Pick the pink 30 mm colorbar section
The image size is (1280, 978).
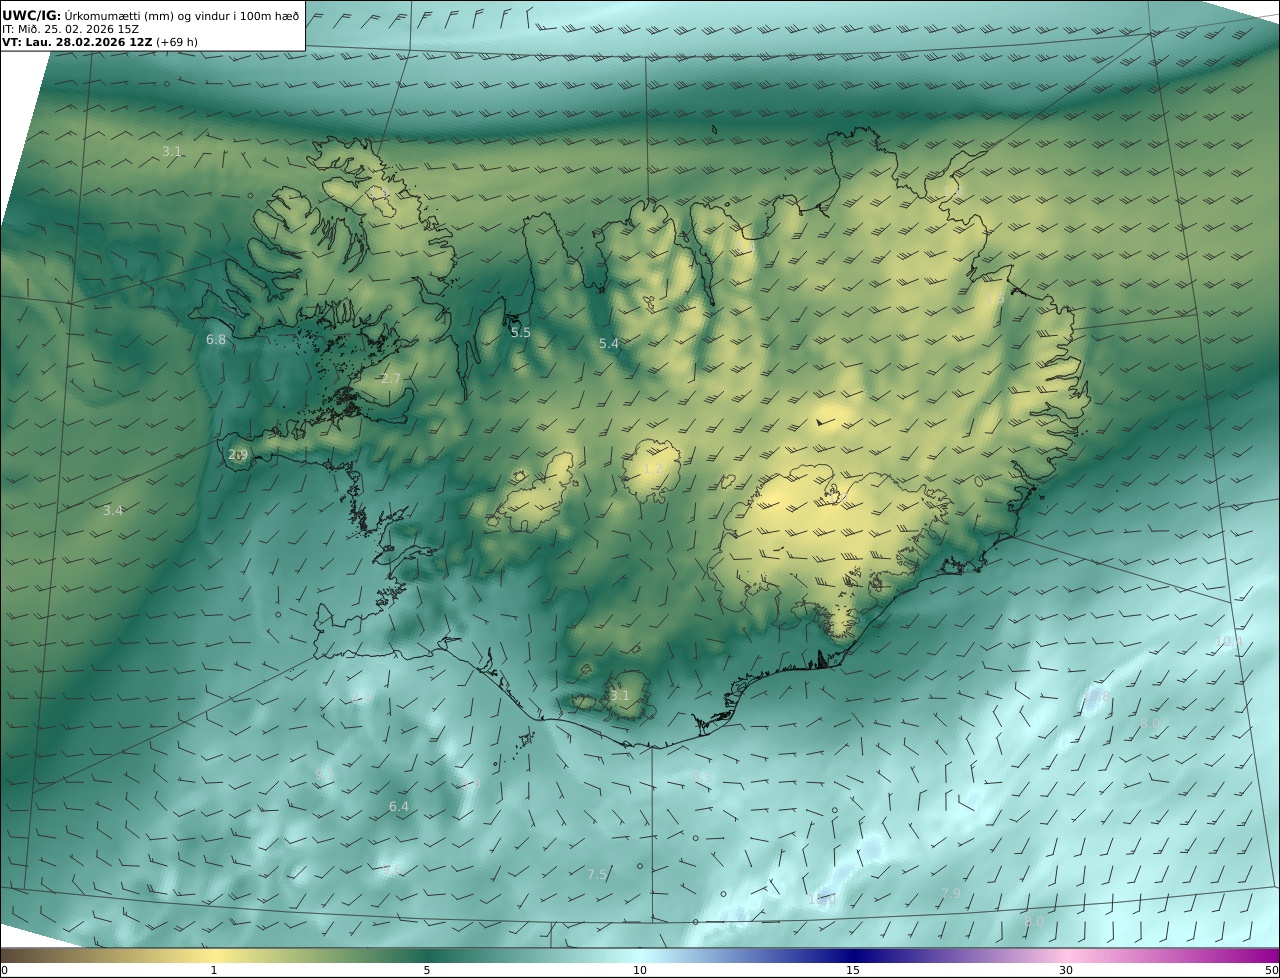point(1066,956)
